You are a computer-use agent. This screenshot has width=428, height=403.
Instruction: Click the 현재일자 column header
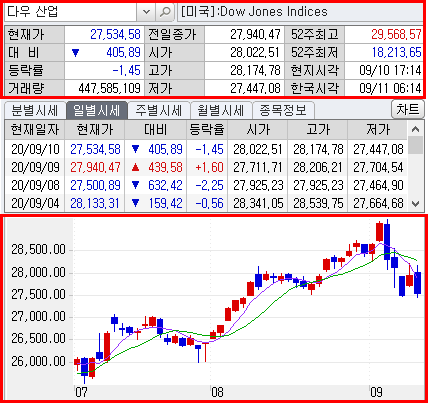[x=35, y=130]
